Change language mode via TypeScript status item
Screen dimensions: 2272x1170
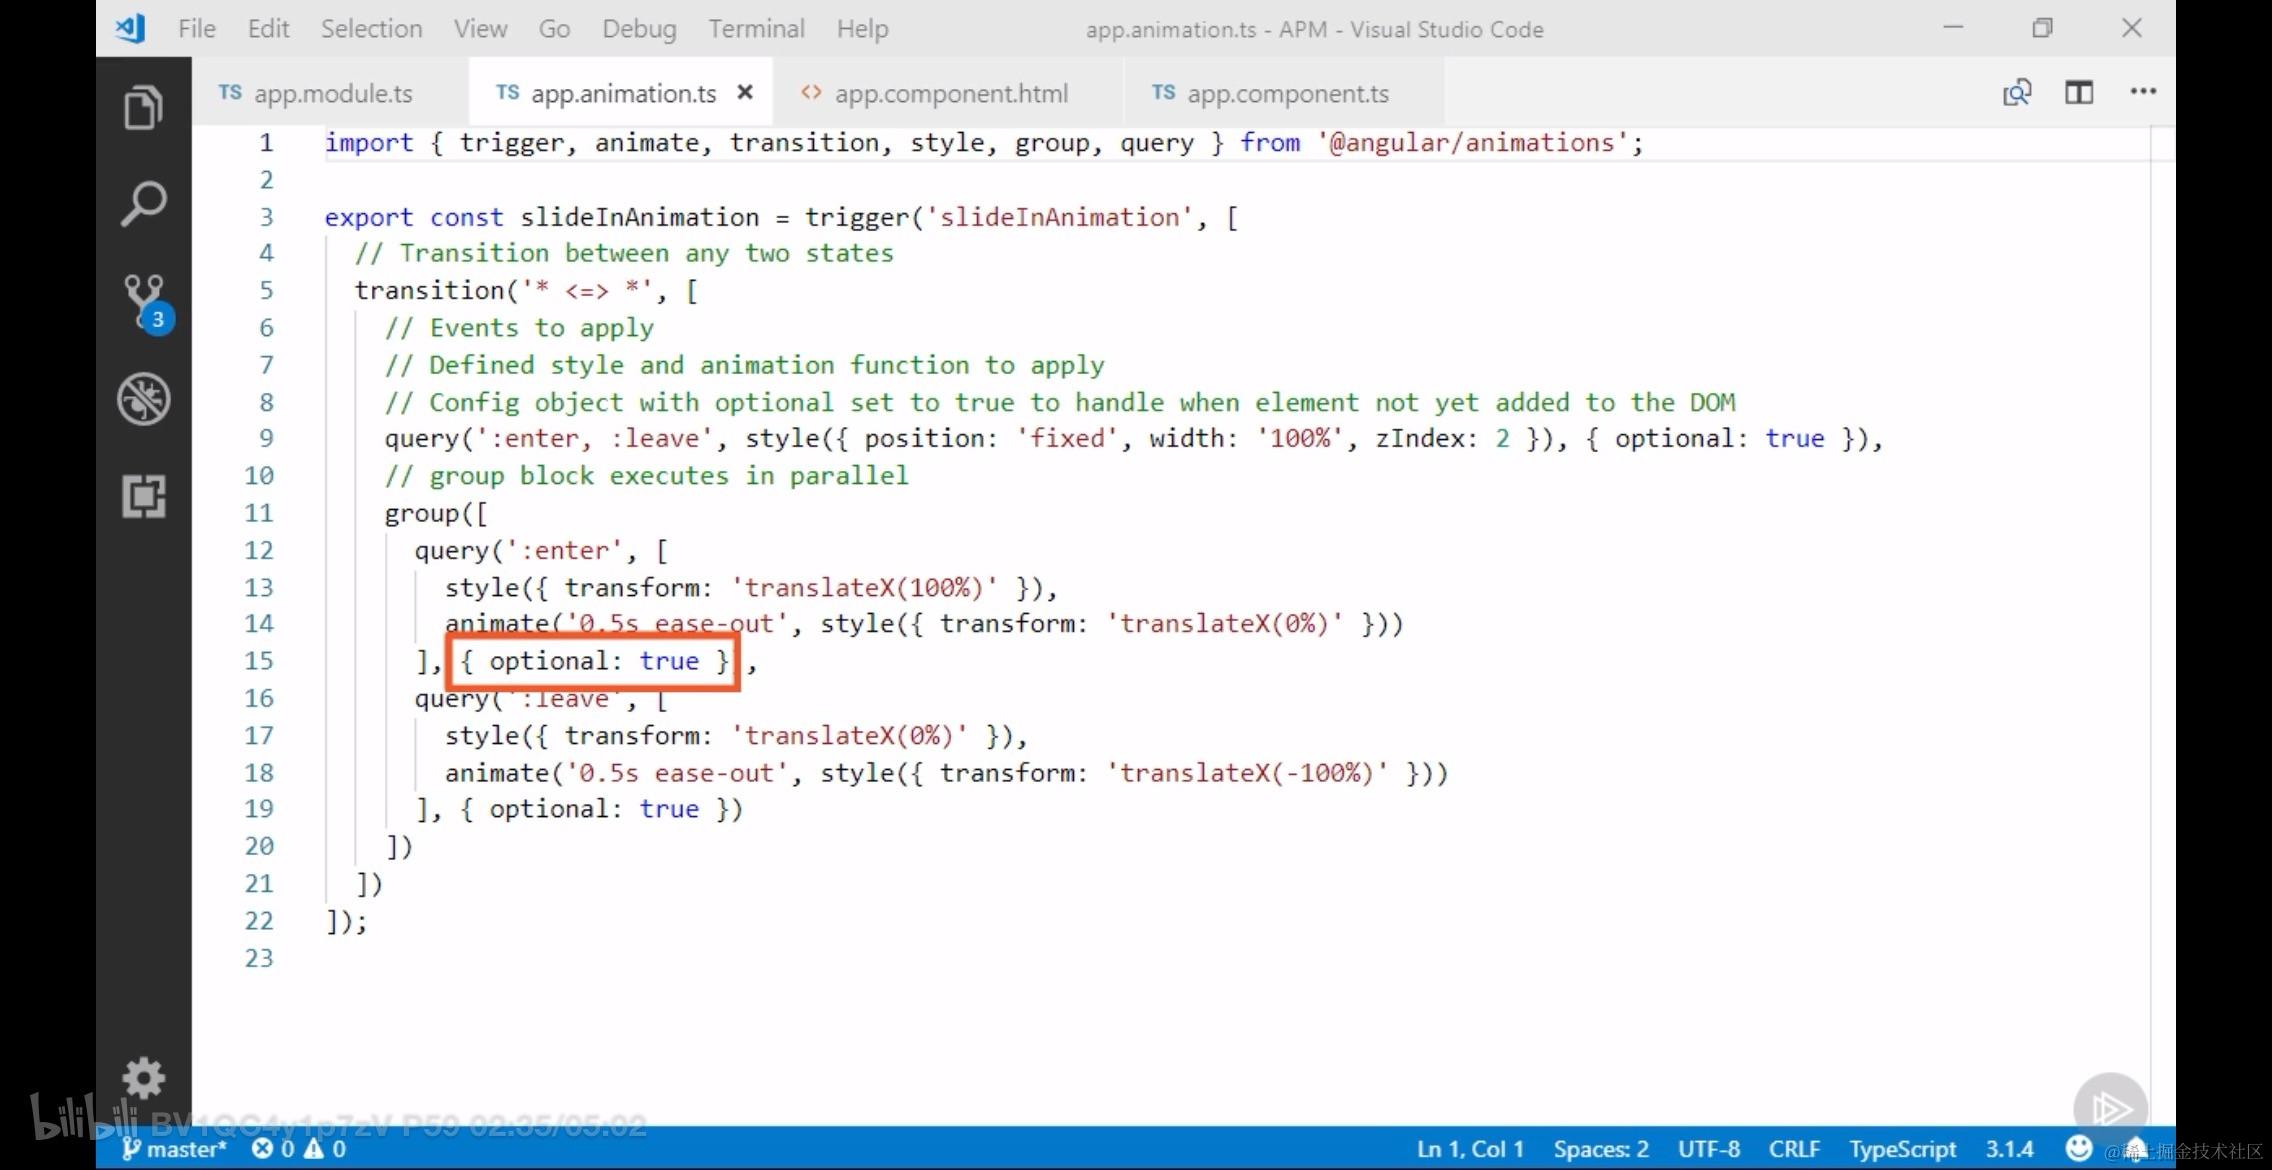(1902, 1149)
